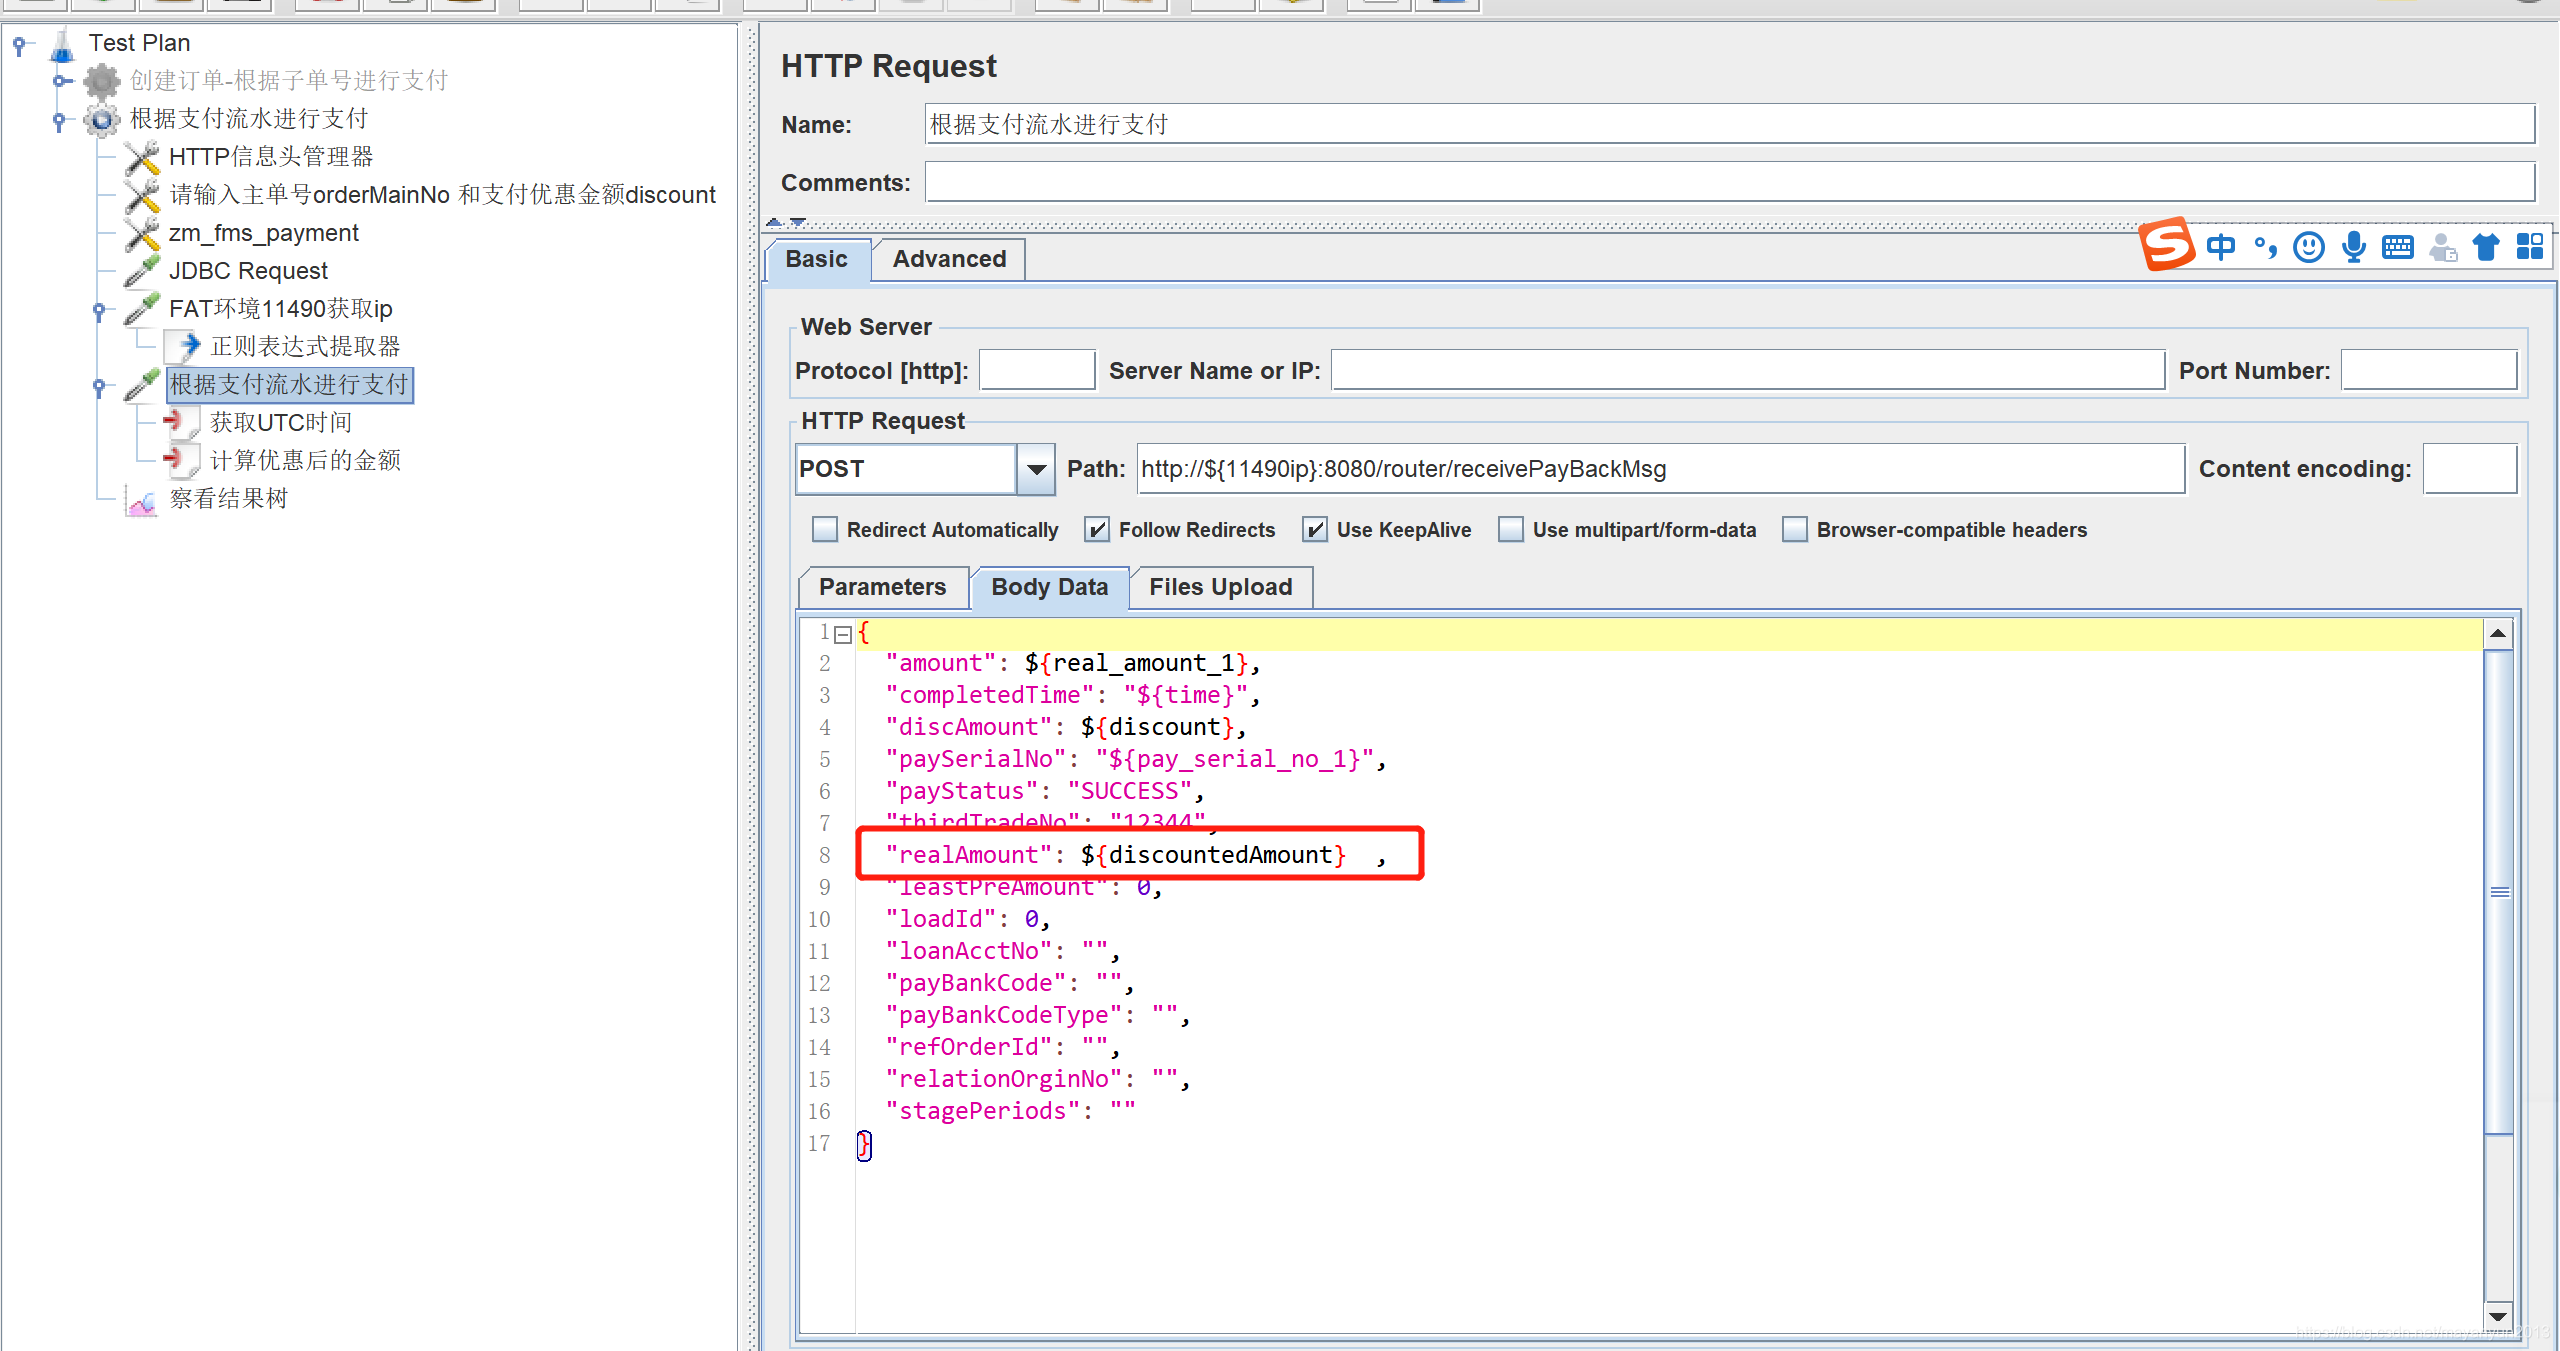The width and height of the screenshot is (2560, 1351).
Task: Open Sogou toolbox grid icon
Action: [x=2530, y=246]
